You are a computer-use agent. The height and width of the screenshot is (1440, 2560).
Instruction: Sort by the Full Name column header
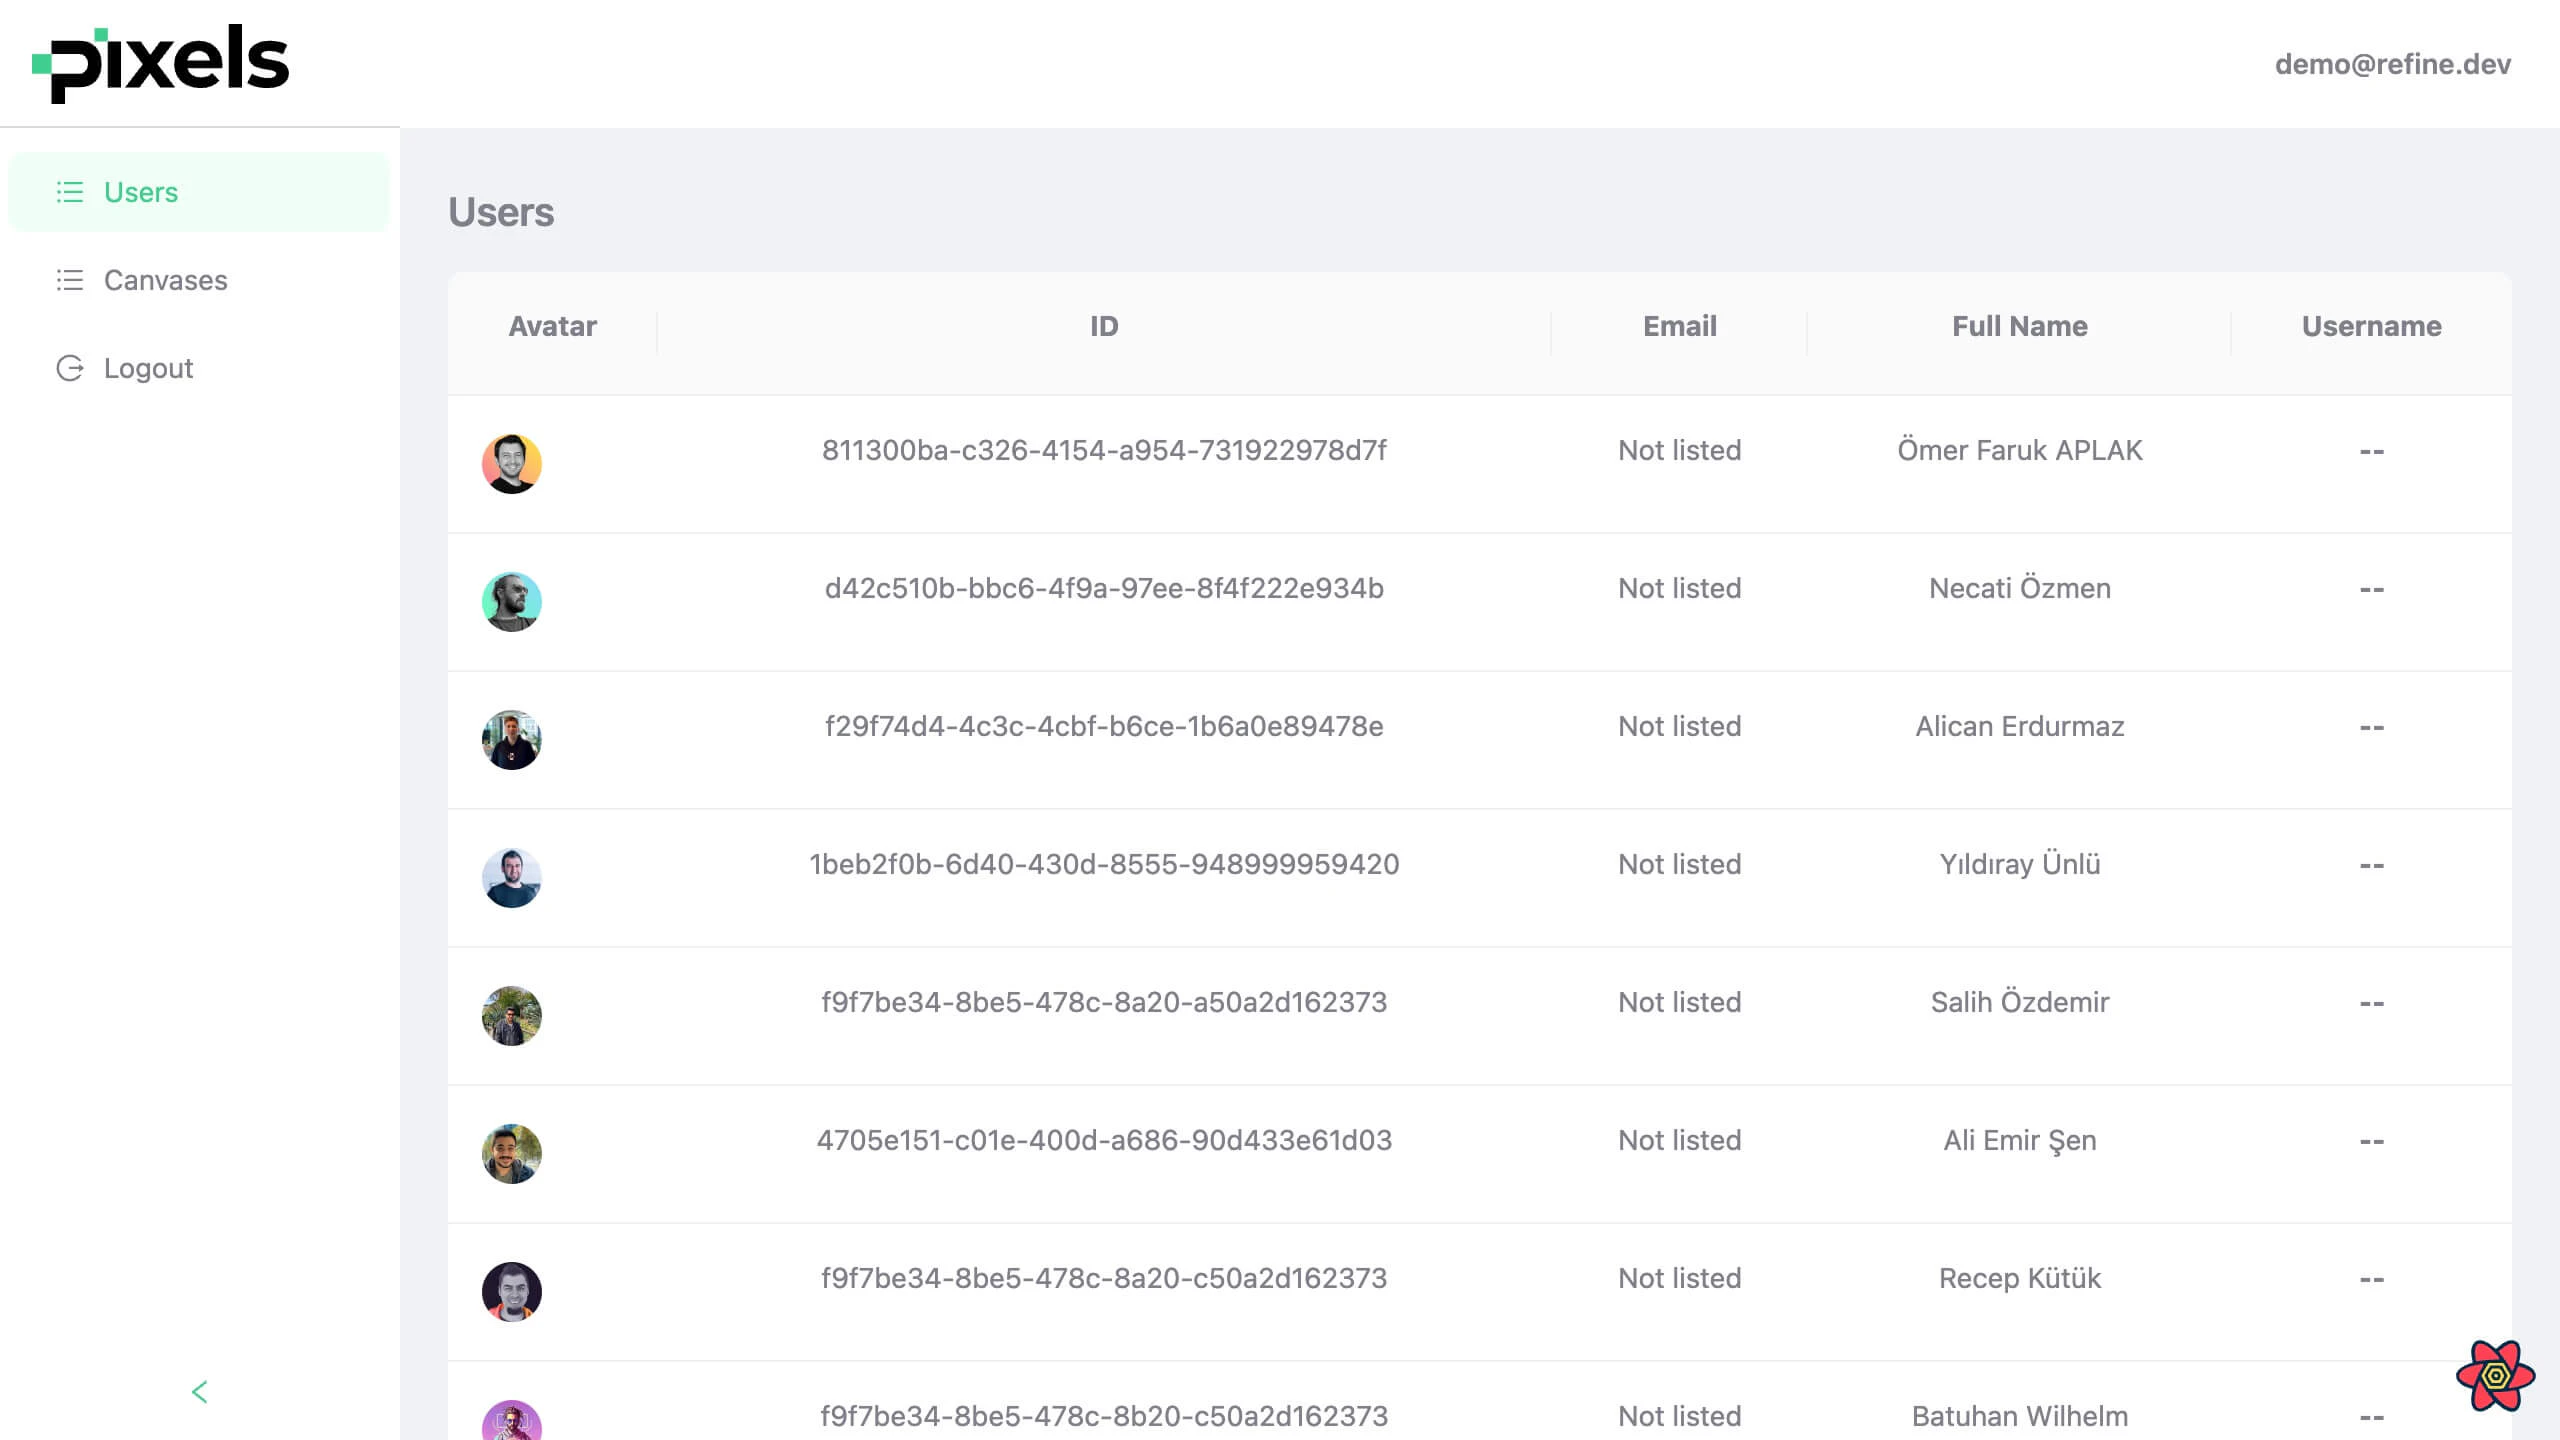point(2019,325)
